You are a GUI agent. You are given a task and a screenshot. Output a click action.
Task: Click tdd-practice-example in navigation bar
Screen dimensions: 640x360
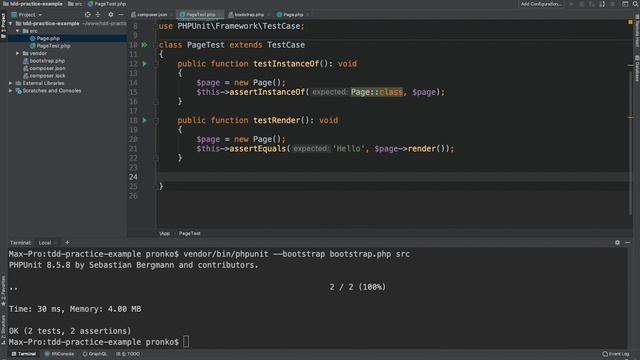pos(33,4)
